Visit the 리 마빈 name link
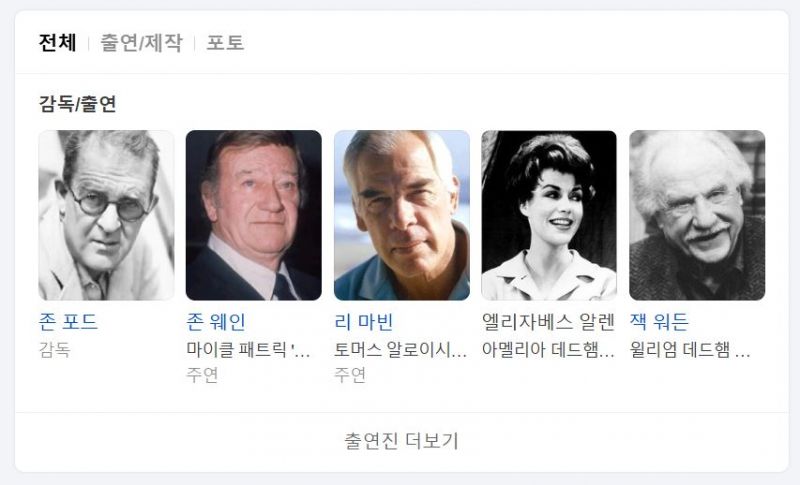The image size is (800, 485). pyautogui.click(x=364, y=322)
